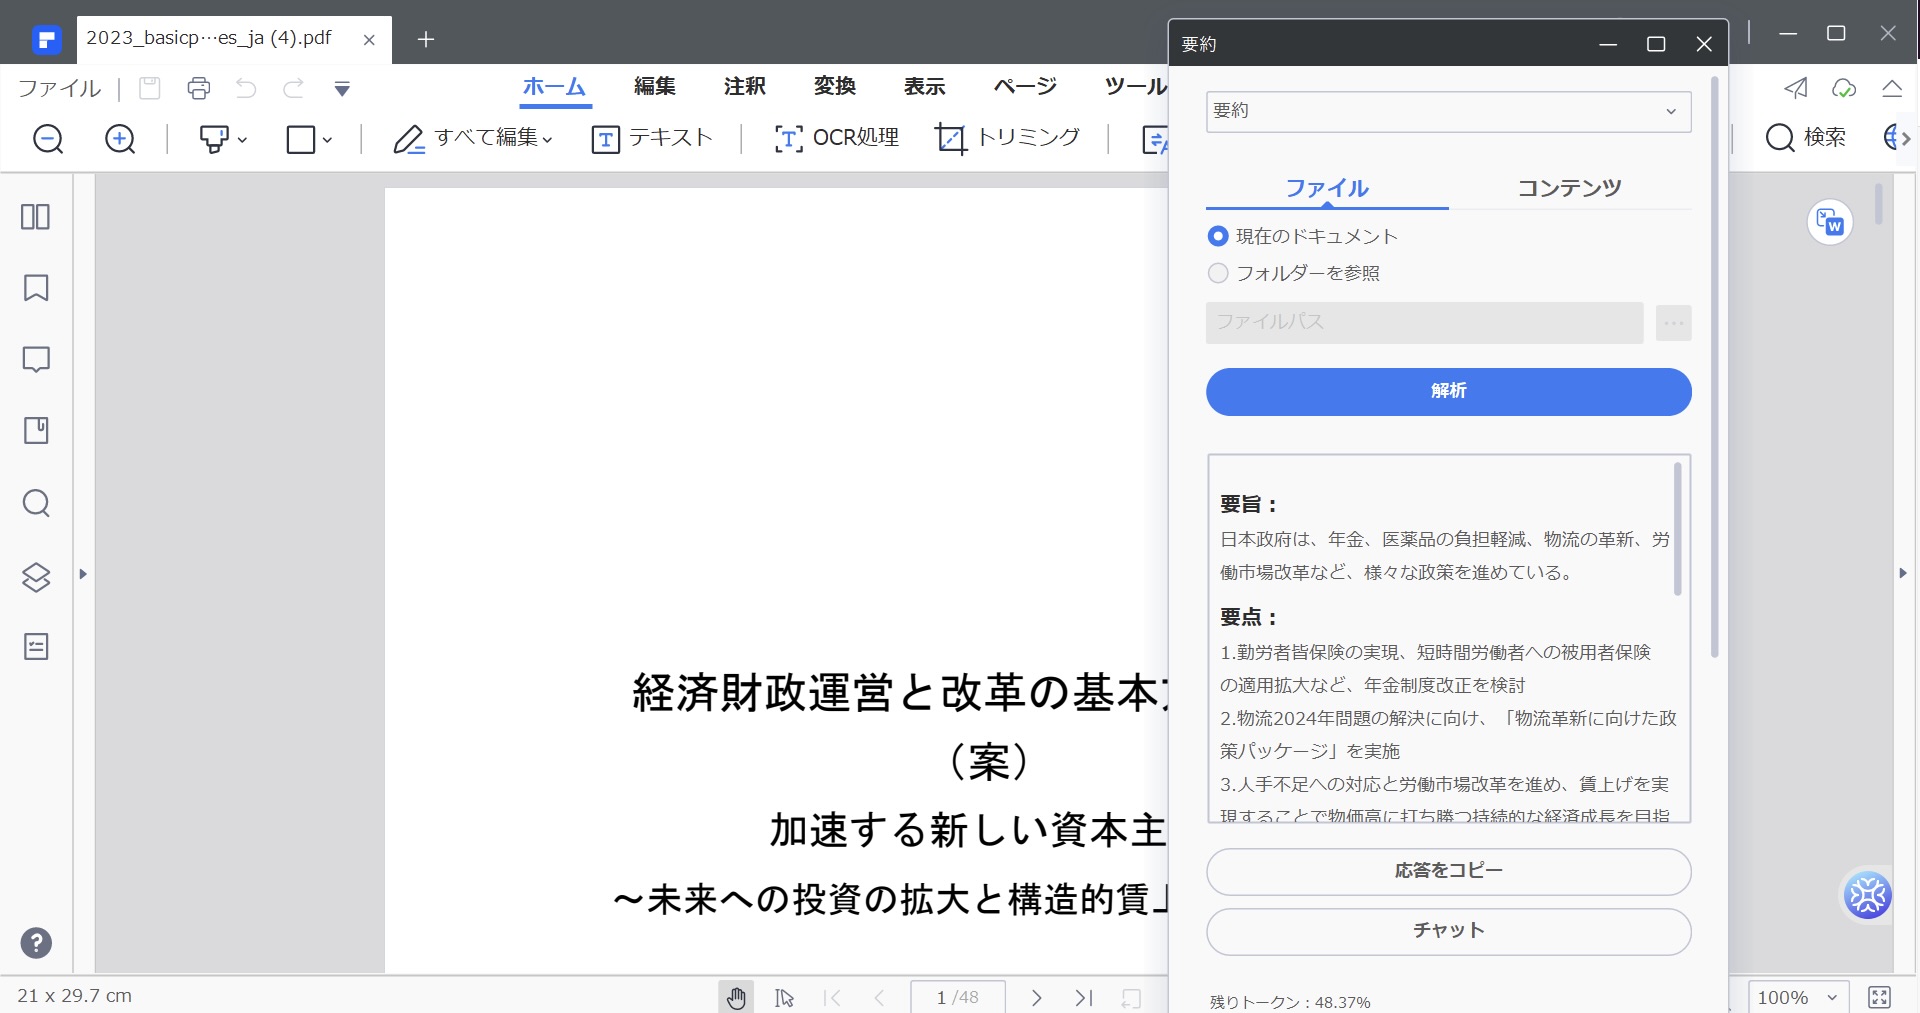The width and height of the screenshot is (1920, 1013).
Task: Click the blue 解析 button
Action: click(x=1448, y=391)
